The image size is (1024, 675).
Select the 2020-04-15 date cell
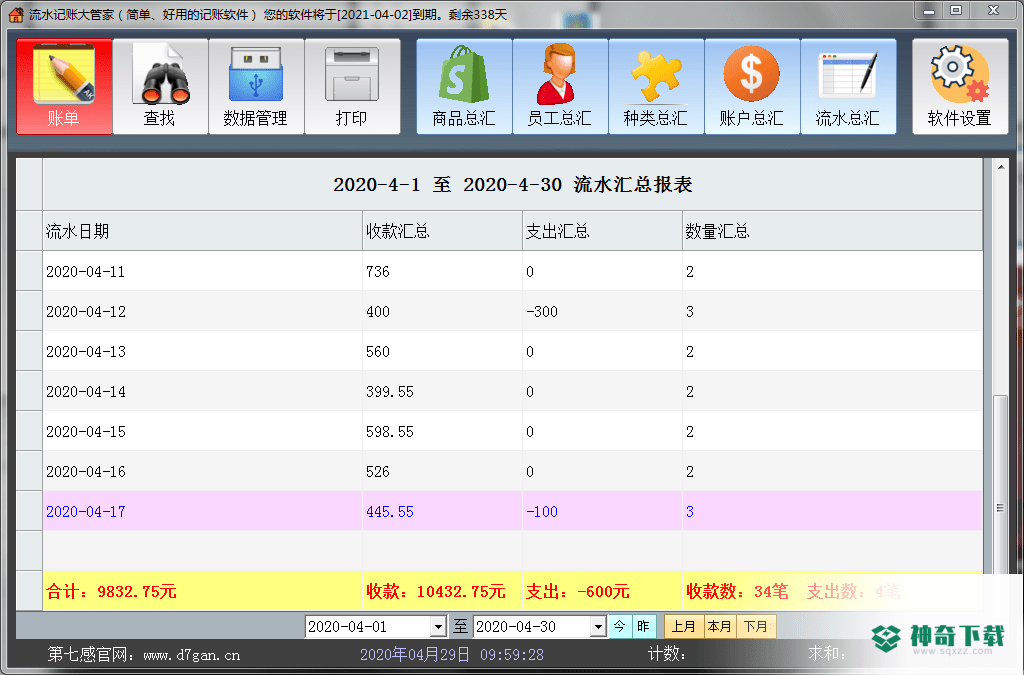[x=202, y=432]
